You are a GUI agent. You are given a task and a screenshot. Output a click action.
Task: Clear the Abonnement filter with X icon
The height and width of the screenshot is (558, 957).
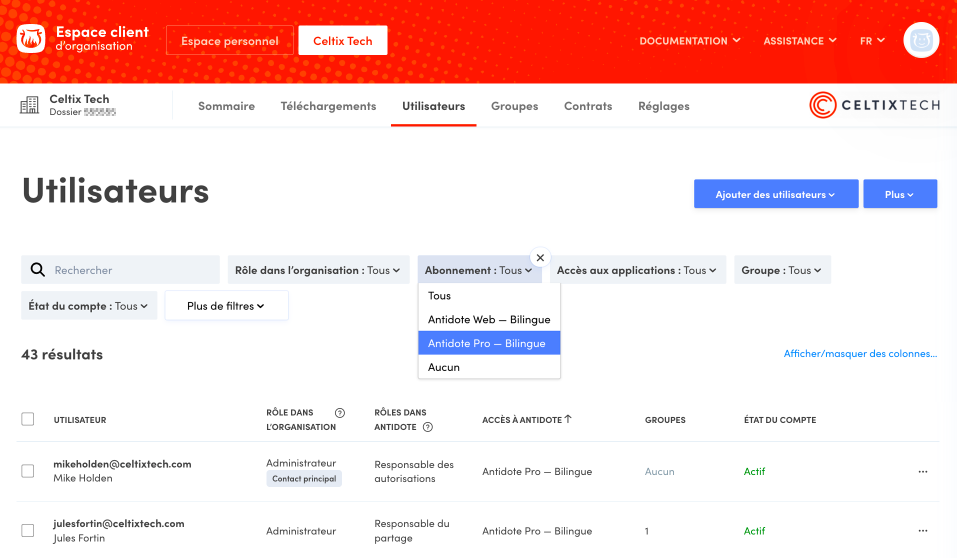(x=540, y=257)
